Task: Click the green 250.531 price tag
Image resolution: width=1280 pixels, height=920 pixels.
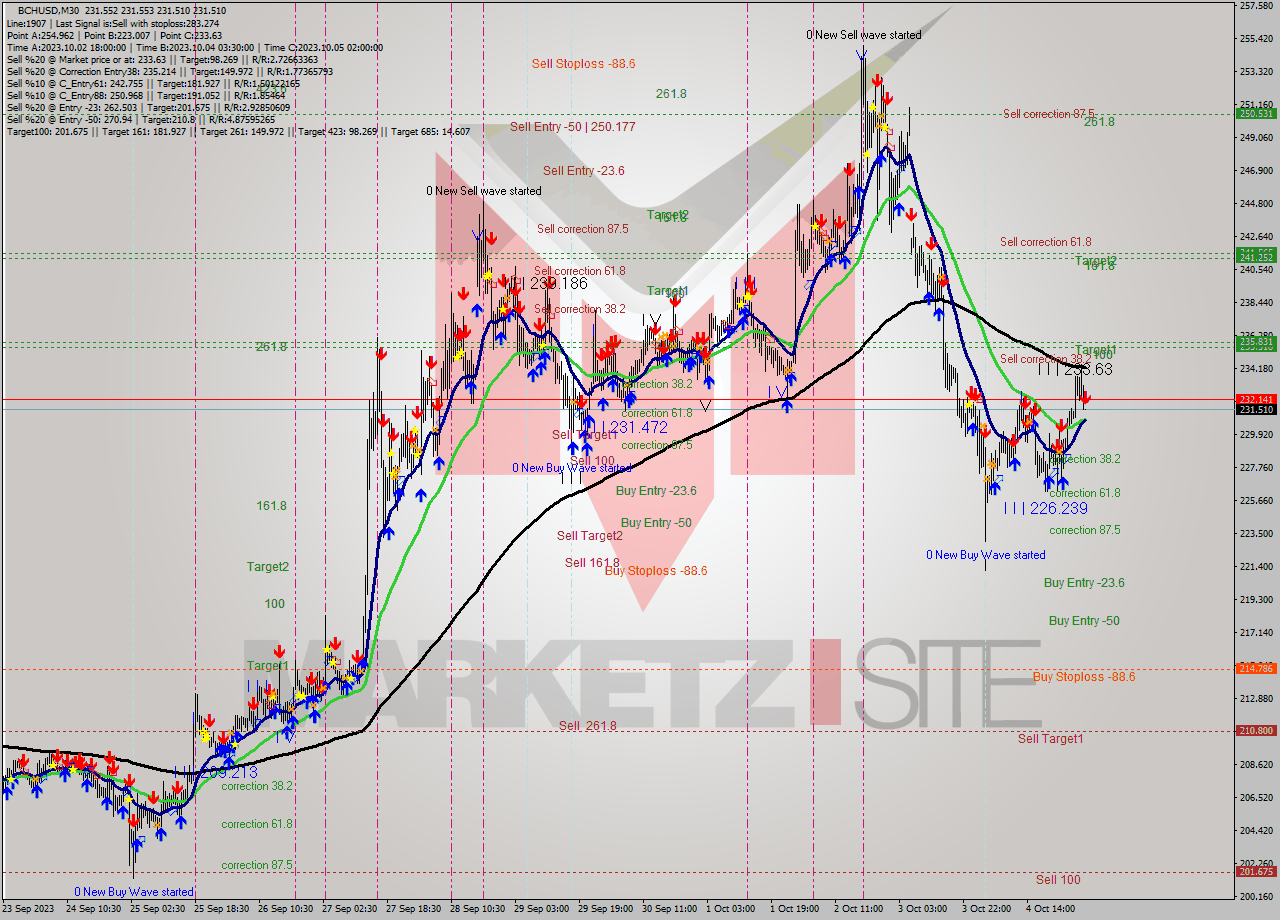Action: 1256,114
